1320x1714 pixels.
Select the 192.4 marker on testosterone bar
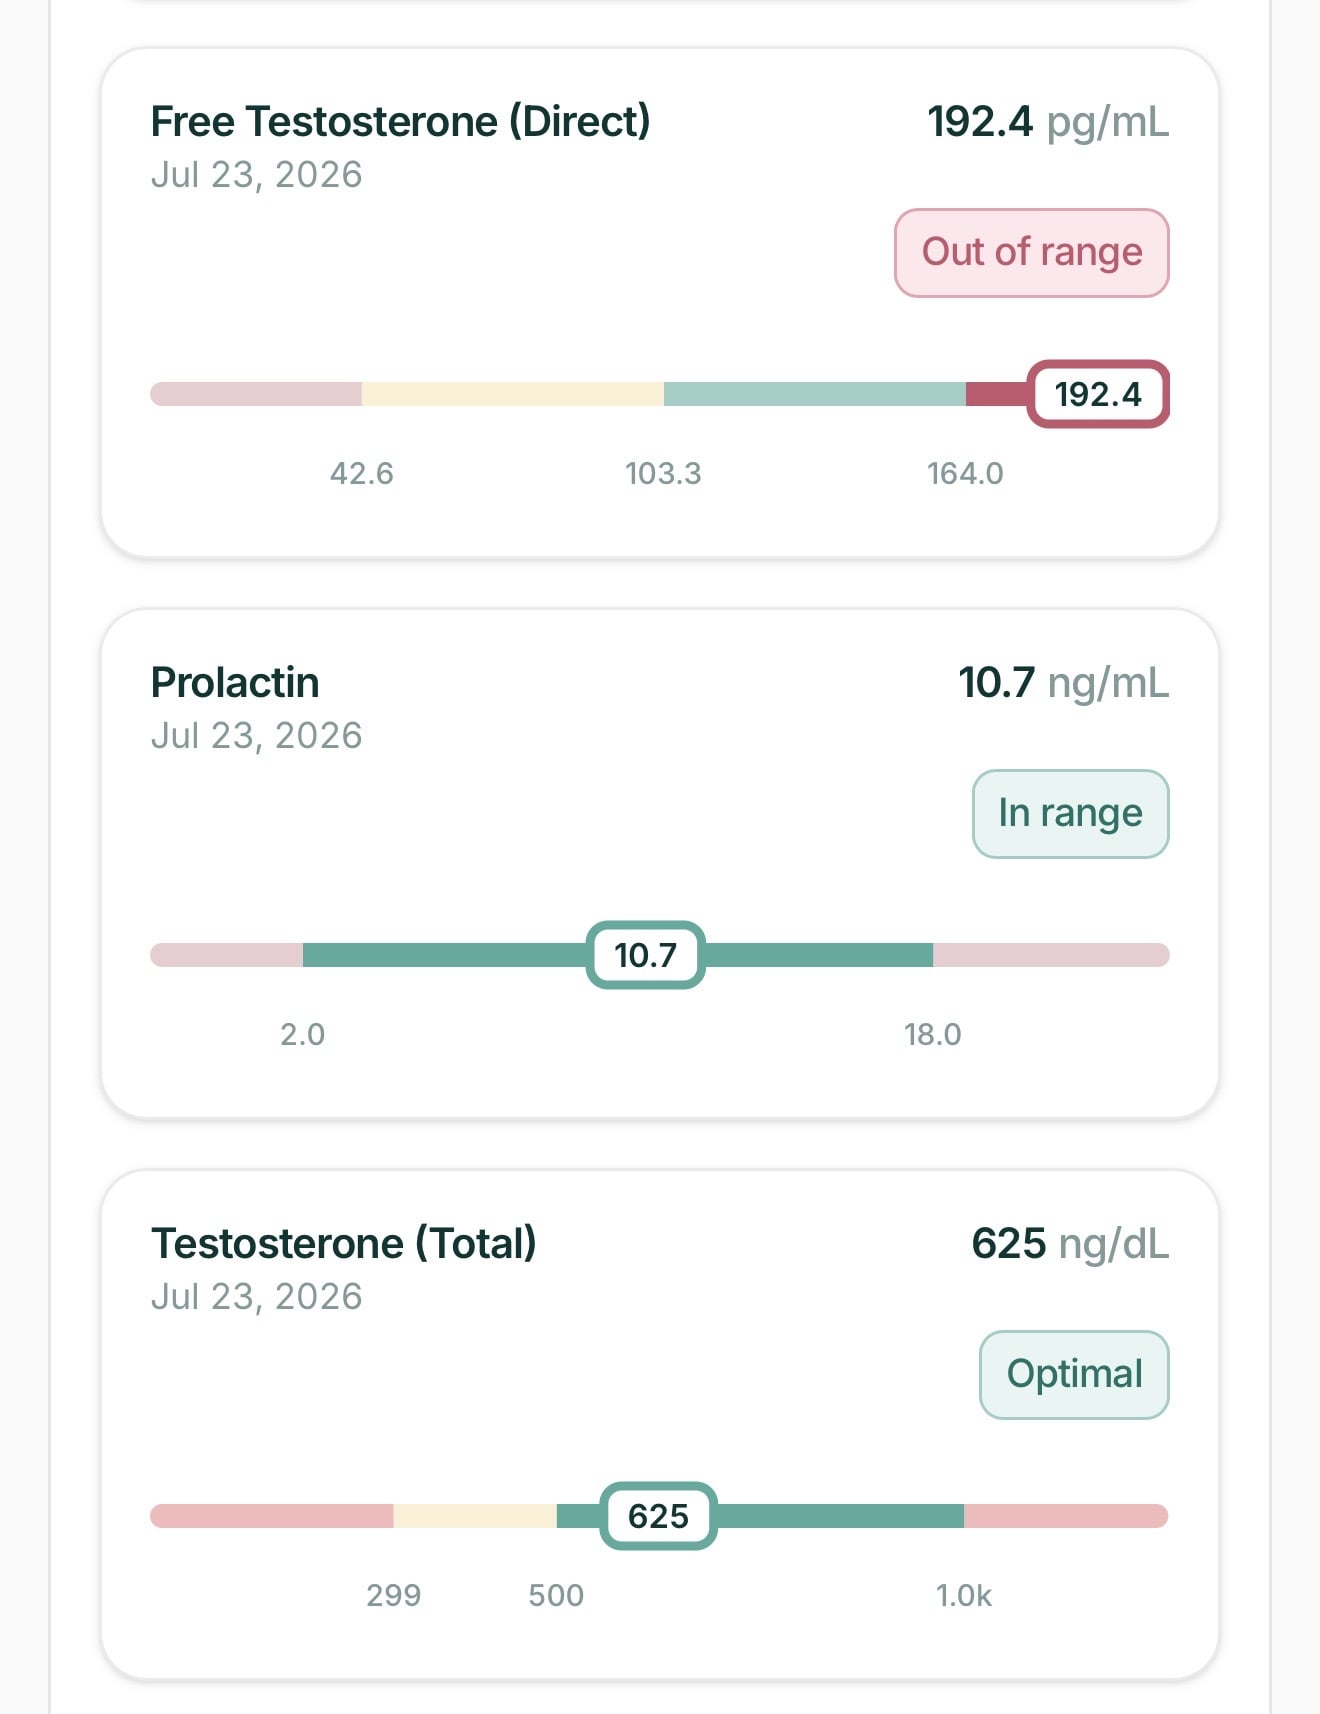(1098, 394)
